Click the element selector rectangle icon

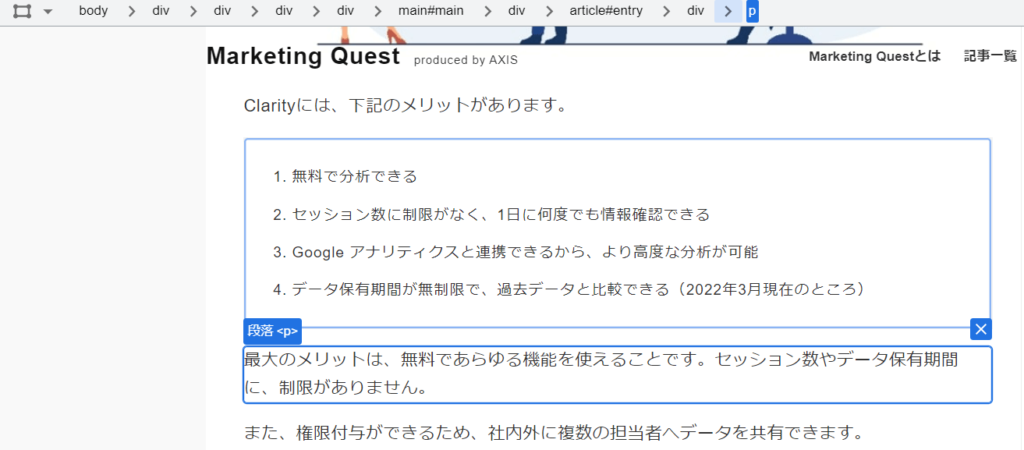[22, 11]
